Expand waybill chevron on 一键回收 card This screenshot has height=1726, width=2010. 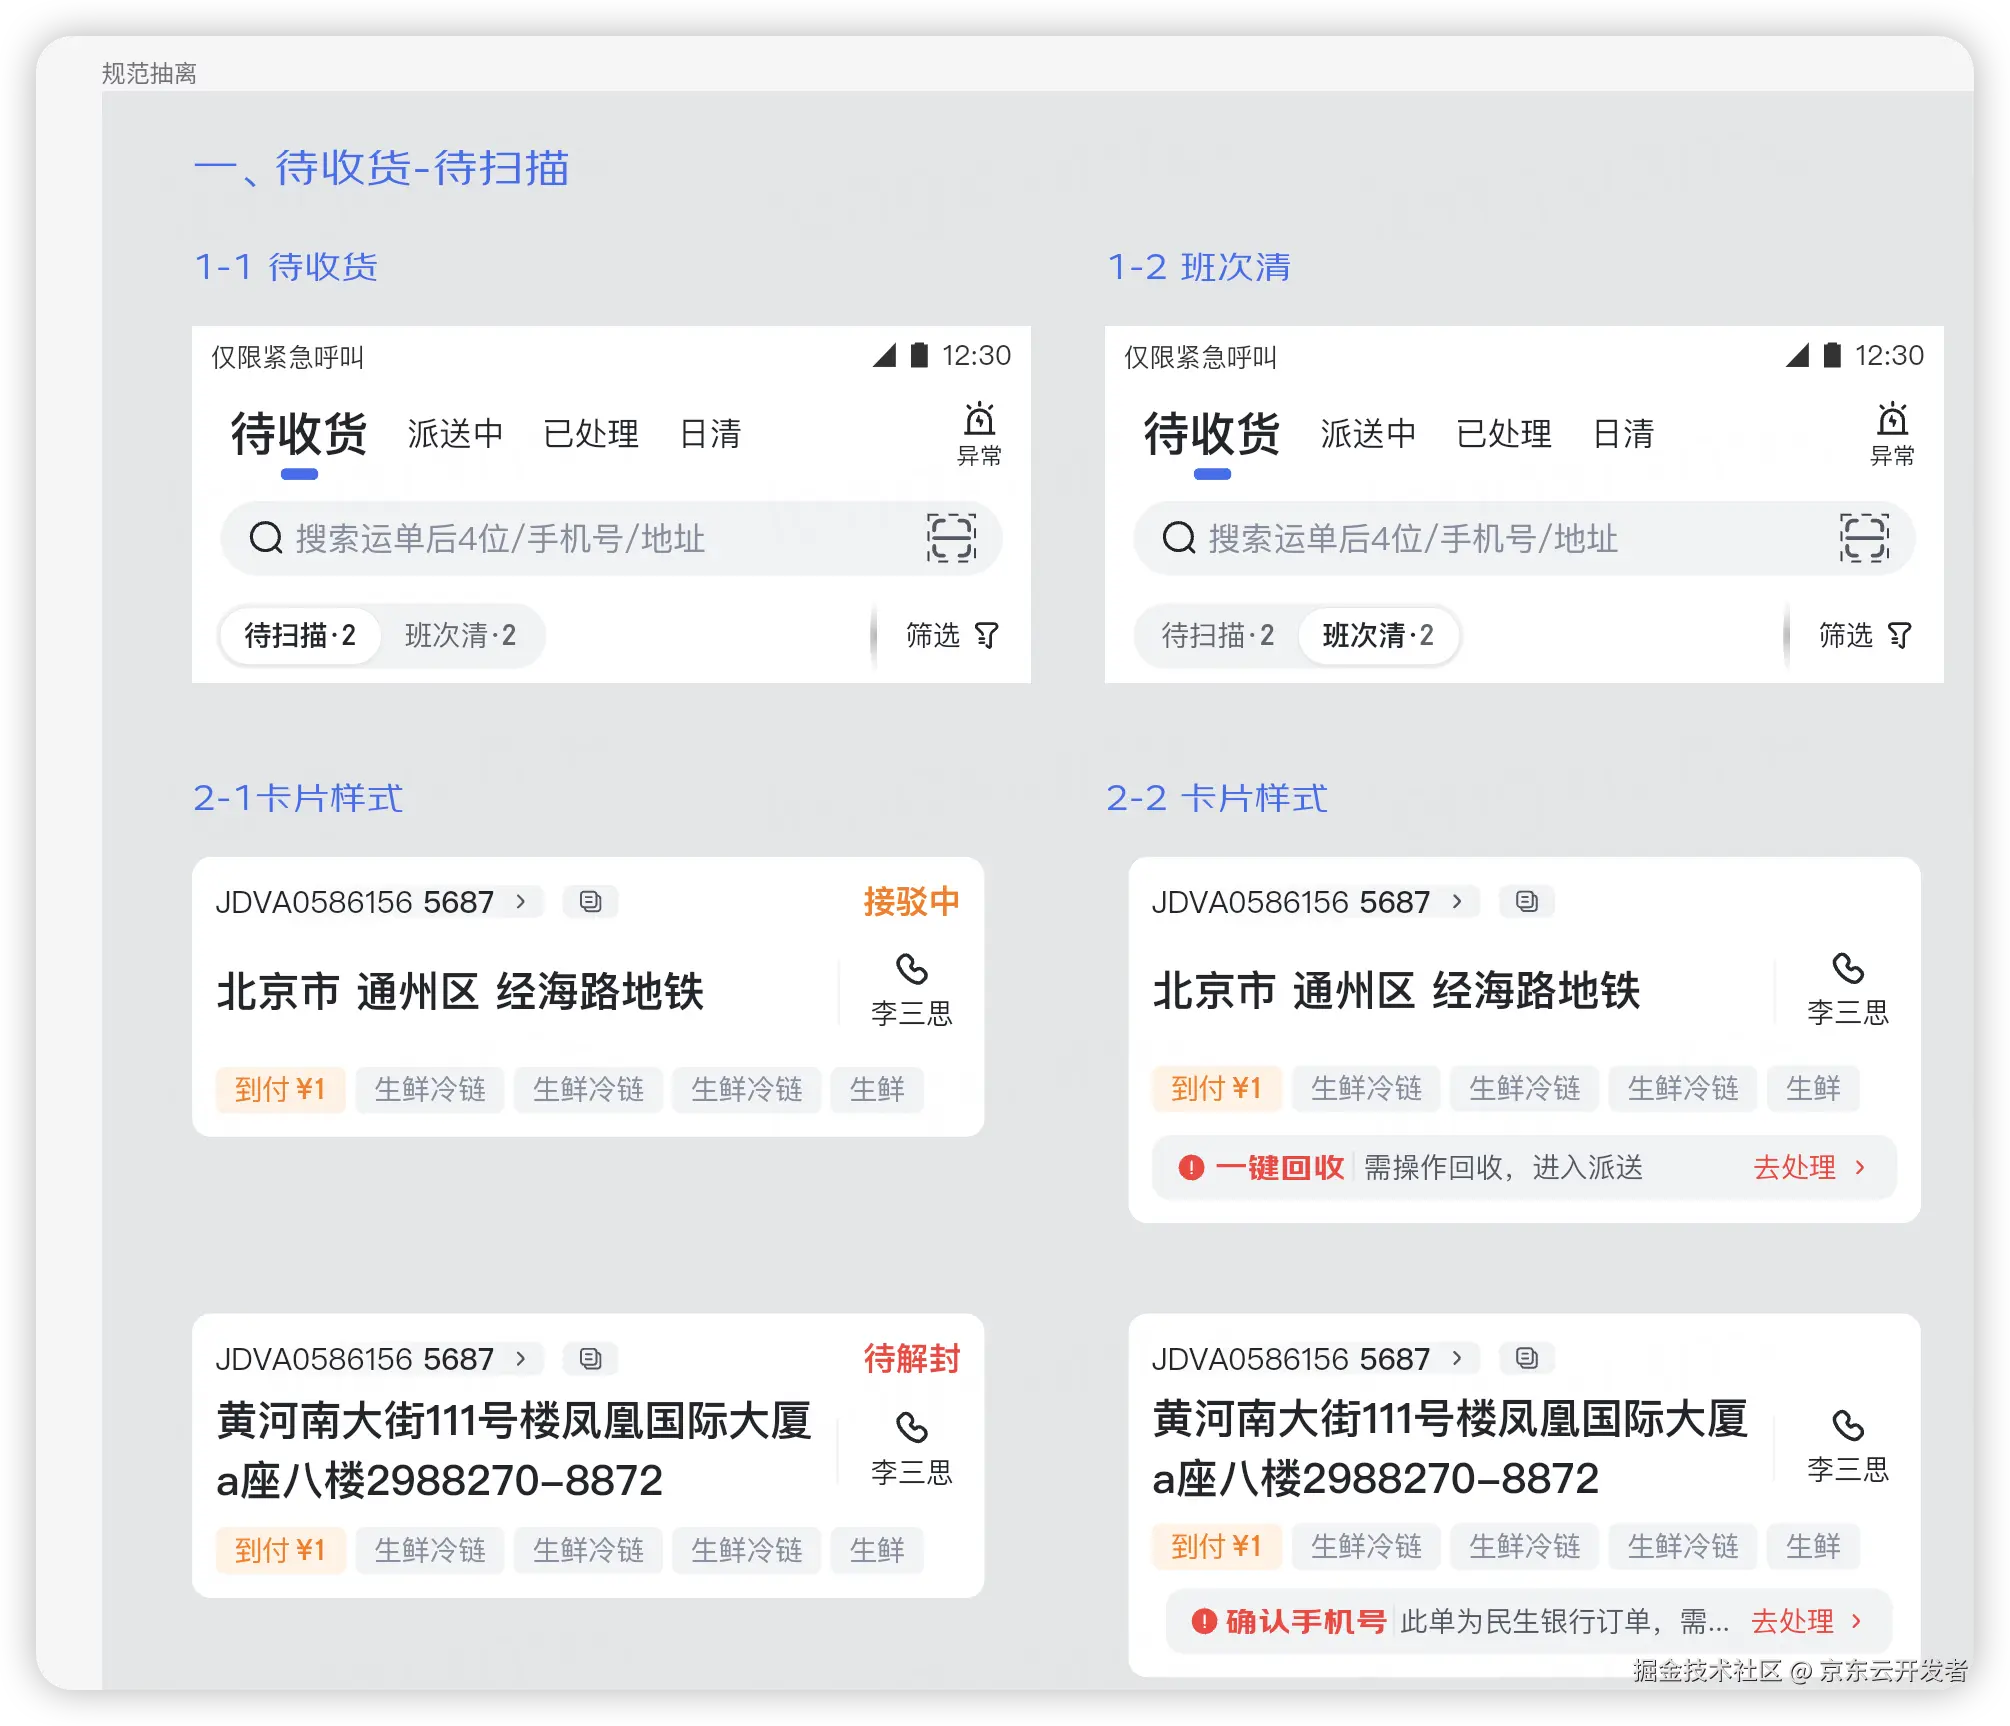tap(1457, 901)
